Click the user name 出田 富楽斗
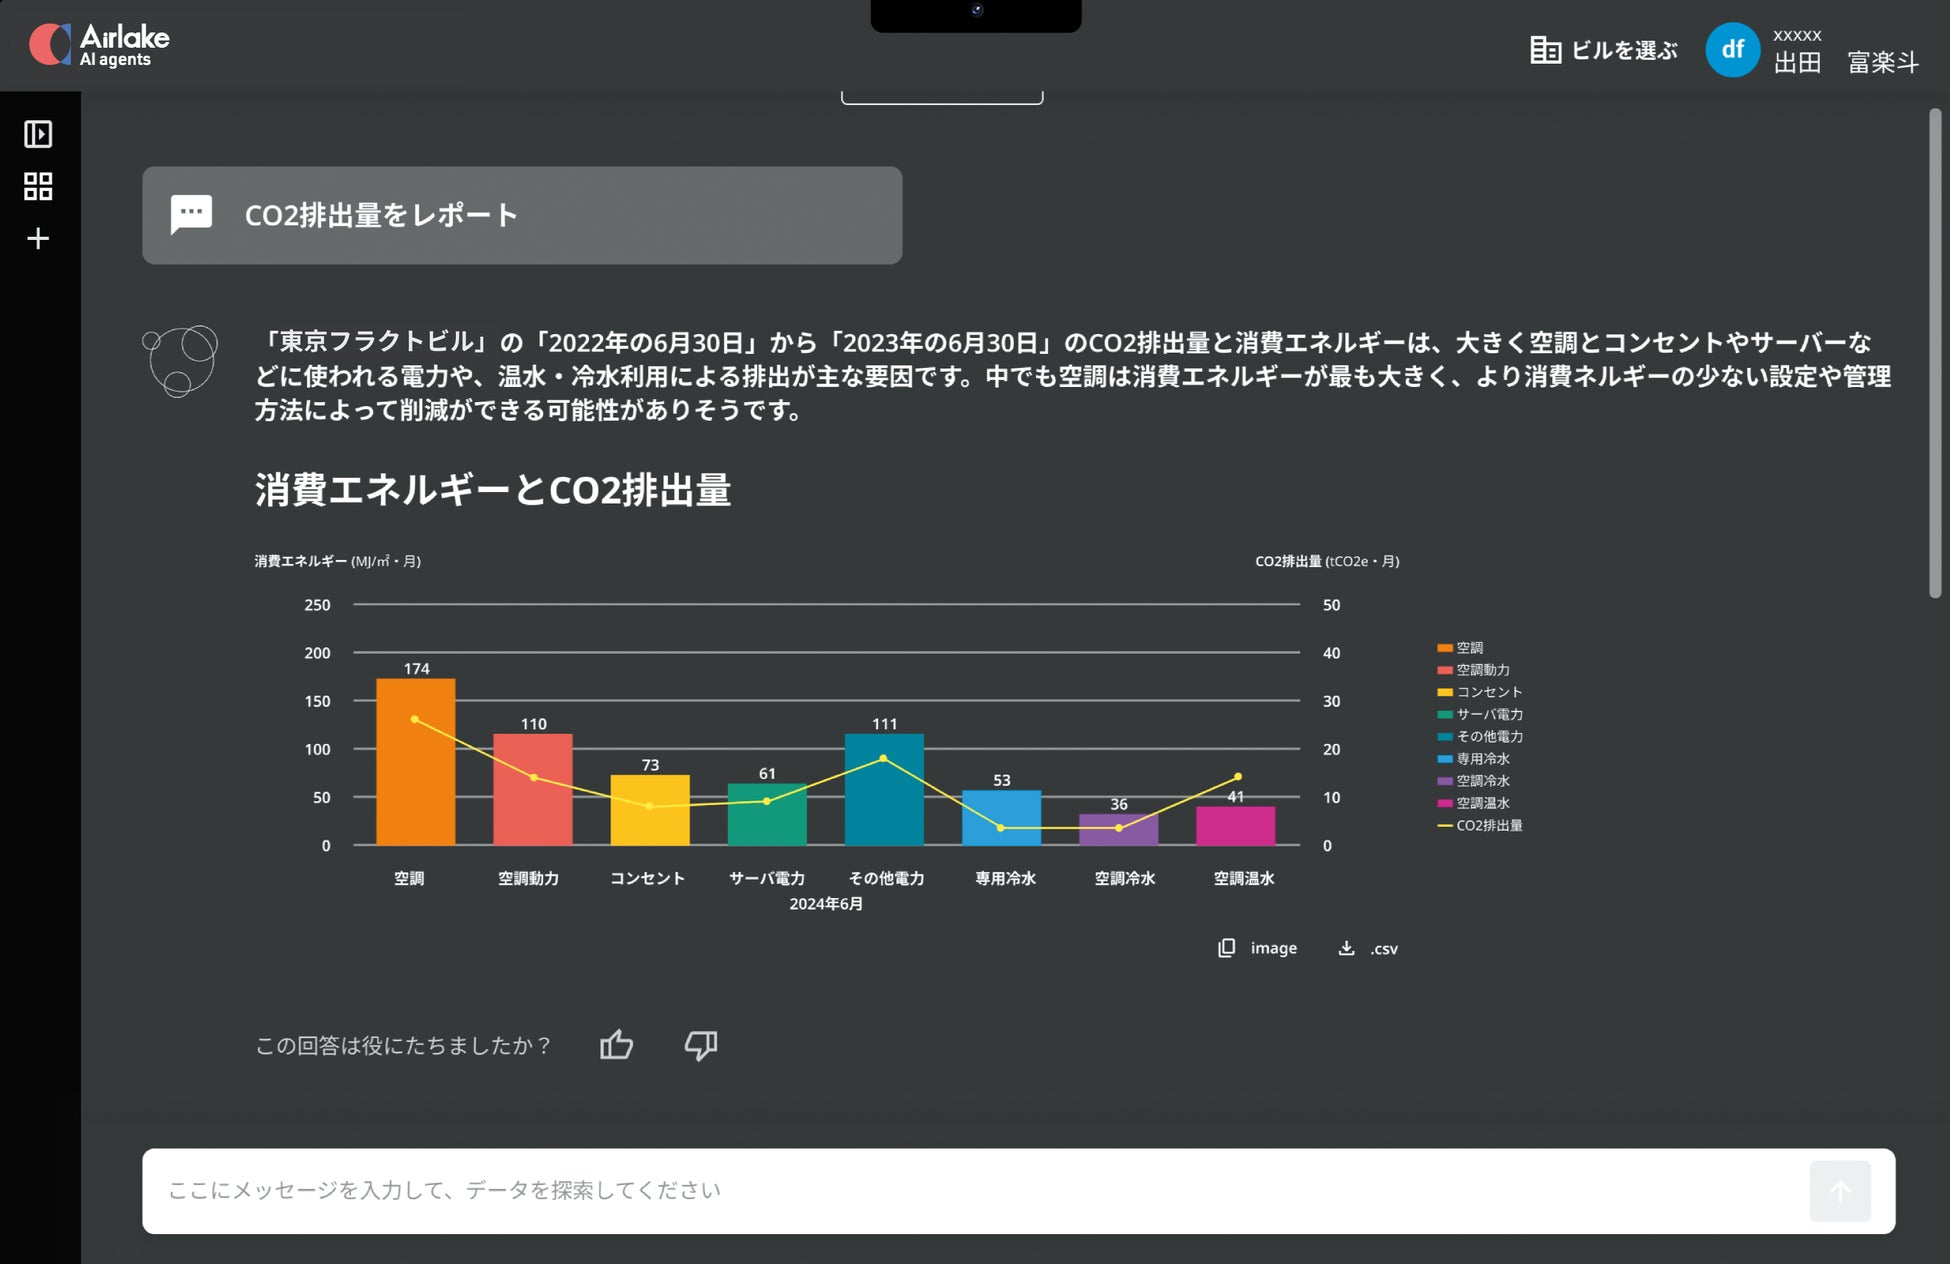 [x=1846, y=62]
